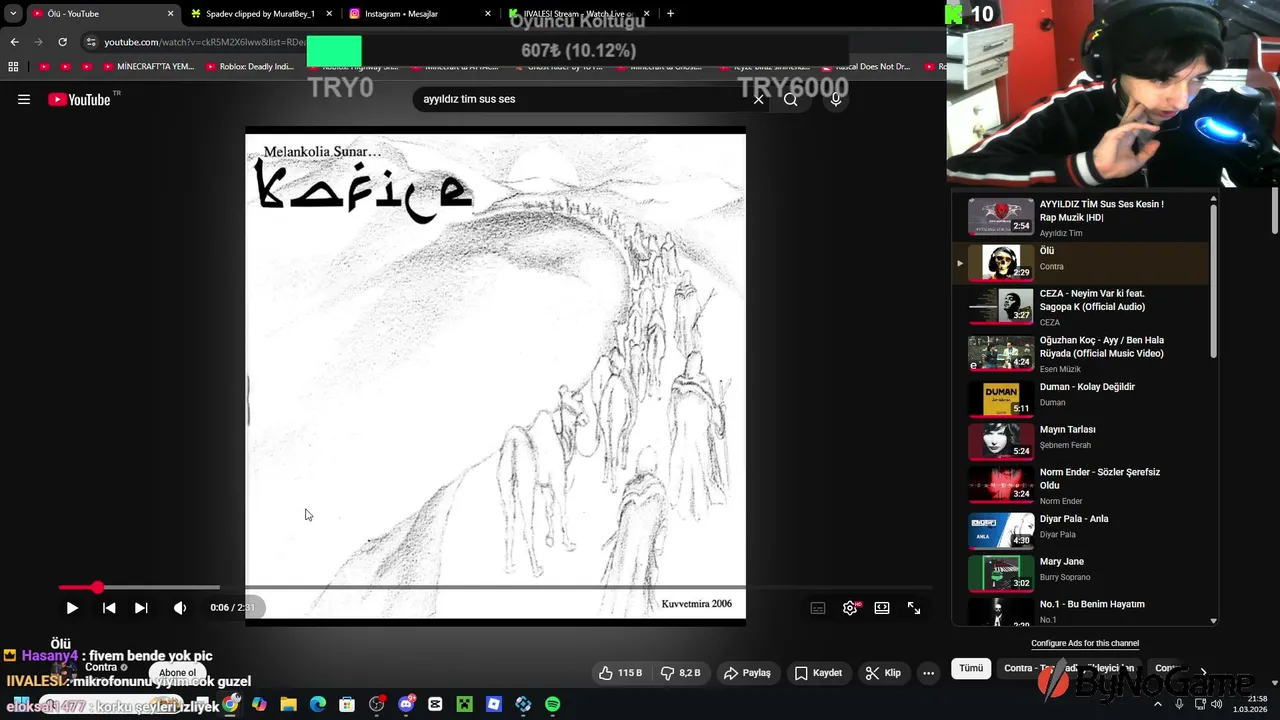Open Spotify from the taskbar
1280x720 pixels.
[553, 704]
